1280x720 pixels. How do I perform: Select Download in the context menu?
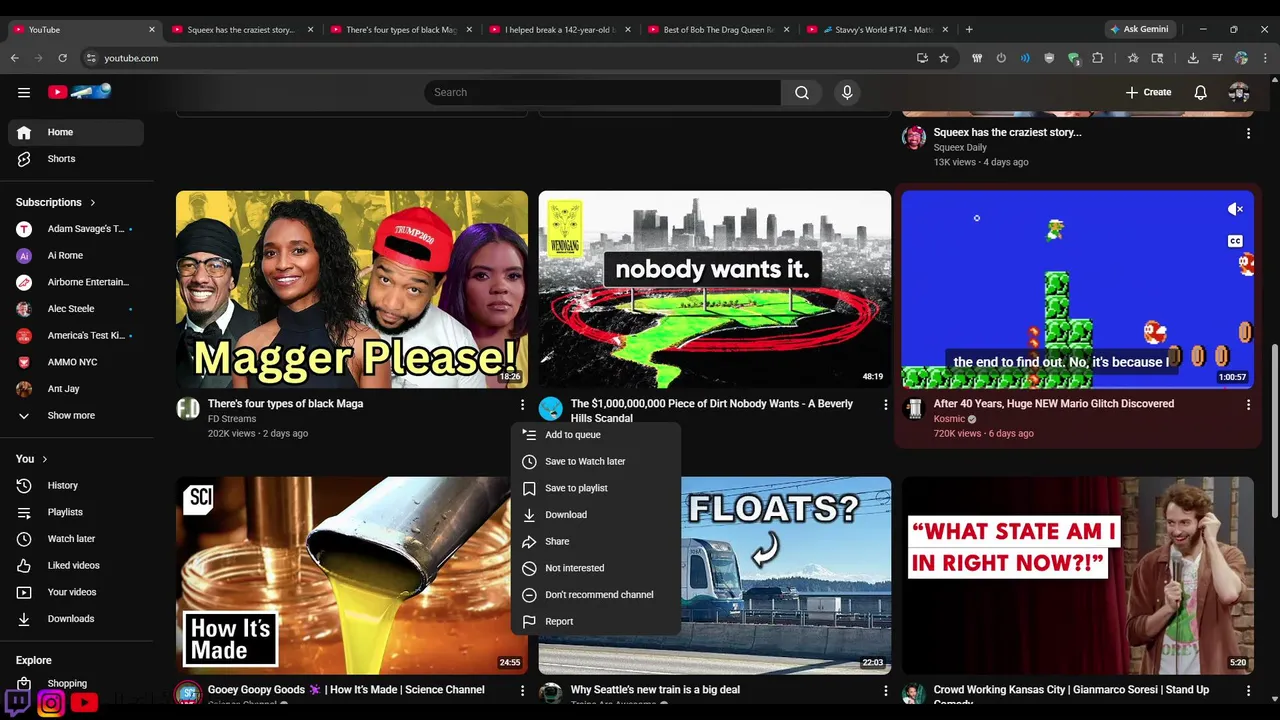tap(596, 515)
